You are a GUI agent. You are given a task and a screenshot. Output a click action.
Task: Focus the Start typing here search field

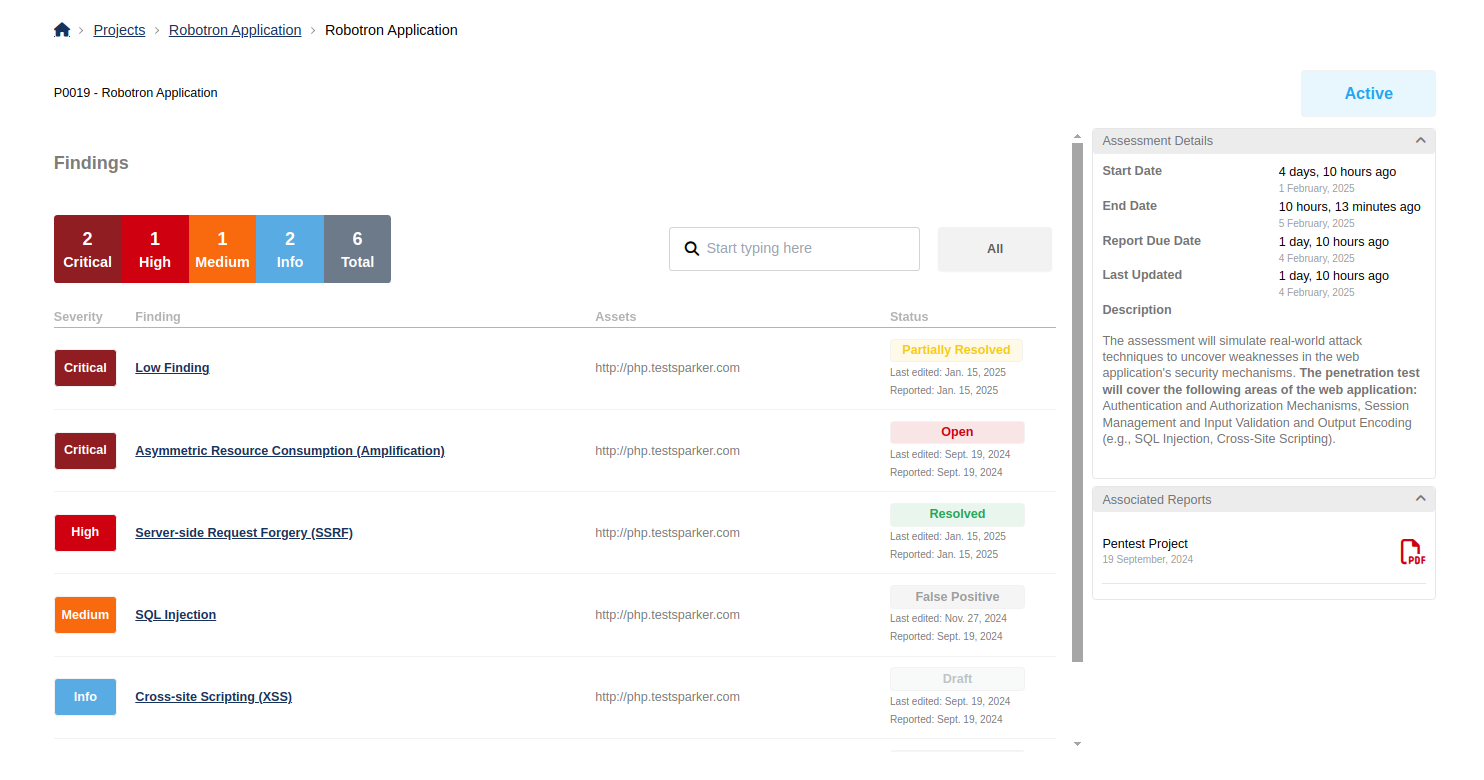click(x=794, y=249)
